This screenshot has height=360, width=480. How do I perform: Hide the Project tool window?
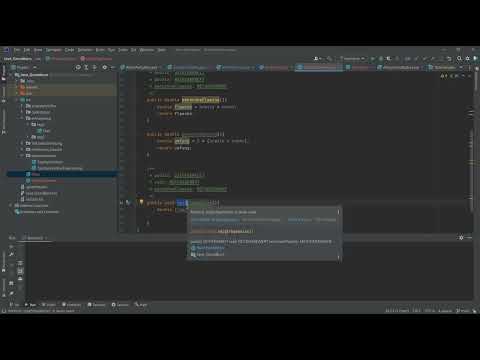coord(113,67)
